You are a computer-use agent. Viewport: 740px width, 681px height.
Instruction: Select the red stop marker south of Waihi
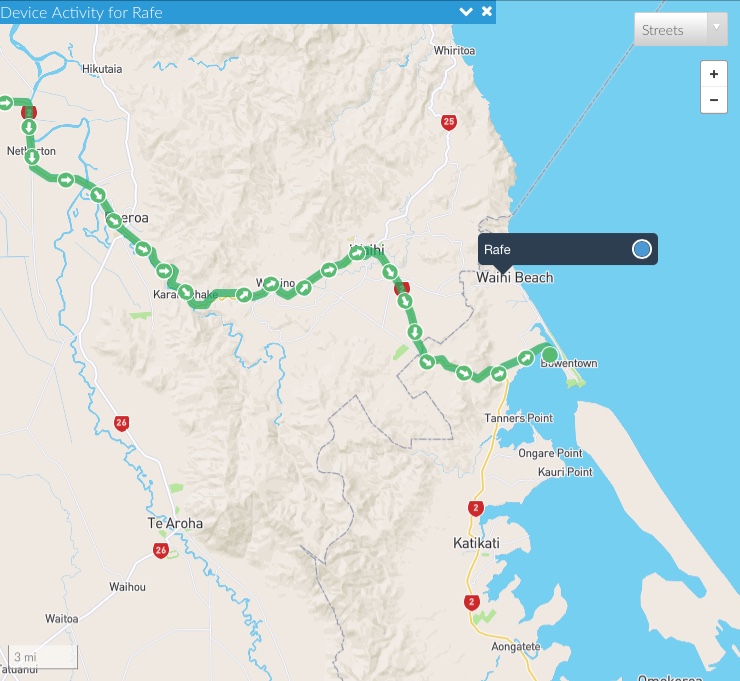point(402,289)
